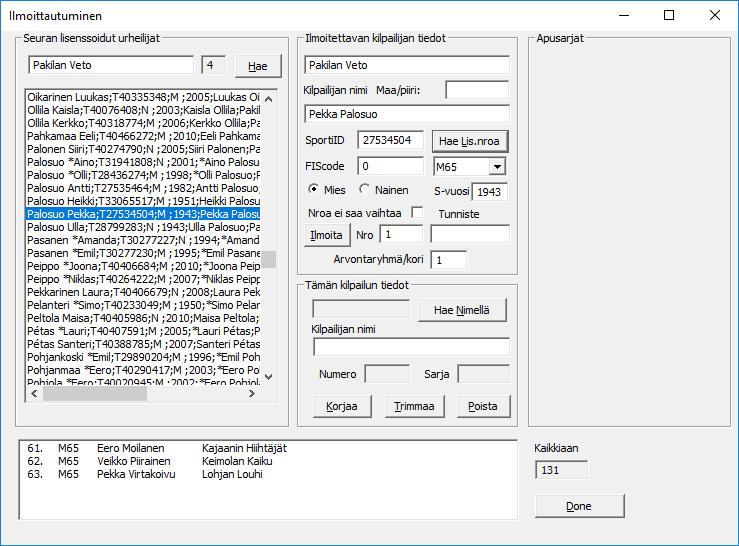Image resolution: width=739 pixels, height=546 pixels.
Task: Click the Maa/piiri input box
Action: coord(476,91)
